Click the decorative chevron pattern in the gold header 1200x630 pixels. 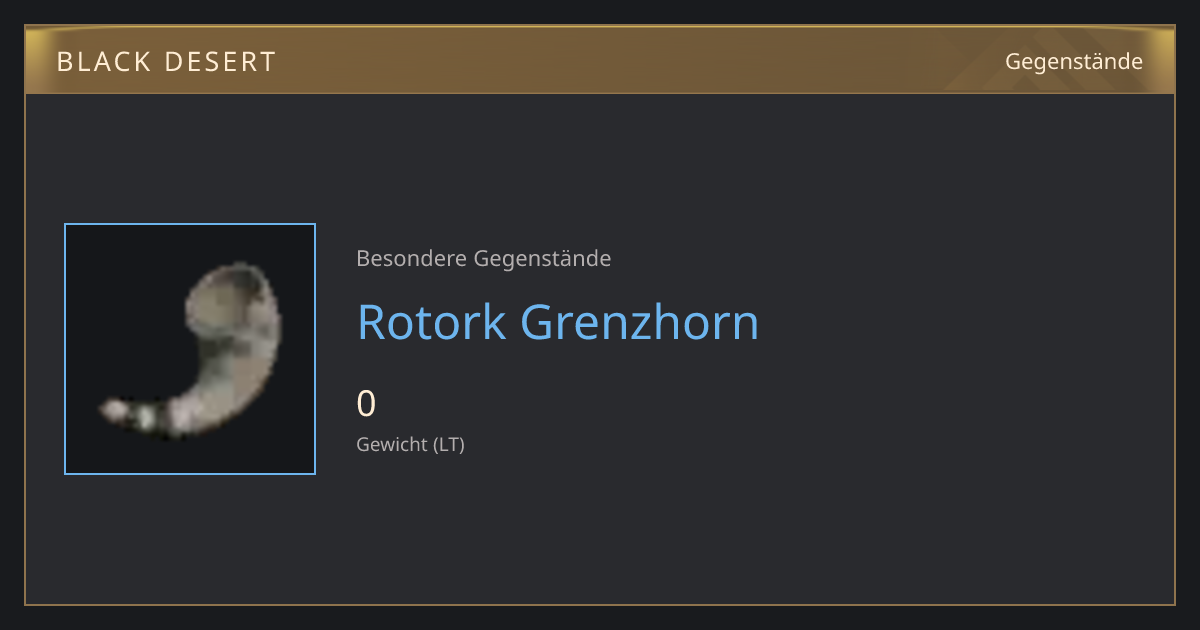pos(1060,62)
